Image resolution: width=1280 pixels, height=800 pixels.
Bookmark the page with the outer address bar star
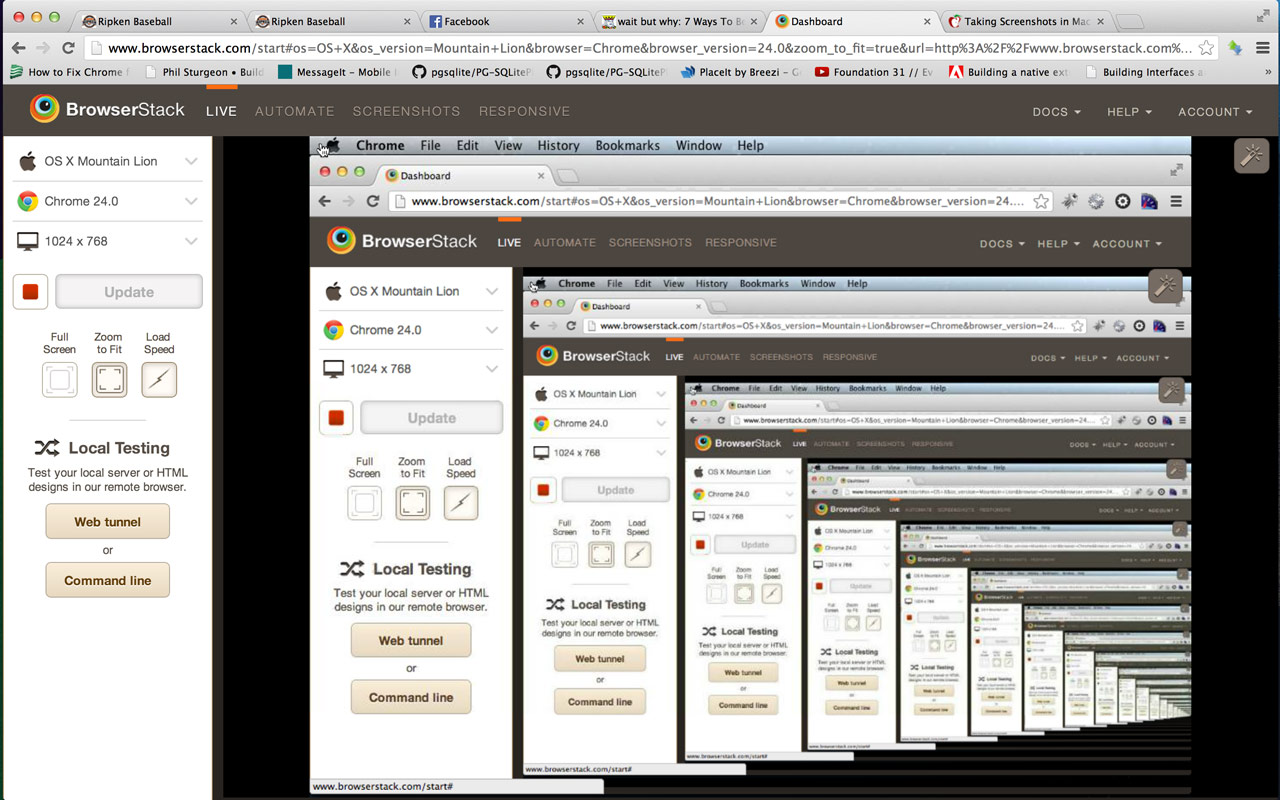click(1206, 47)
